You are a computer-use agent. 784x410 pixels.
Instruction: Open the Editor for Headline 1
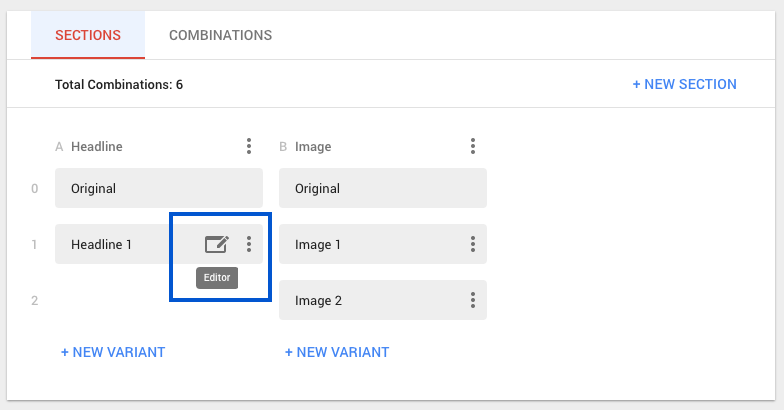click(216, 244)
